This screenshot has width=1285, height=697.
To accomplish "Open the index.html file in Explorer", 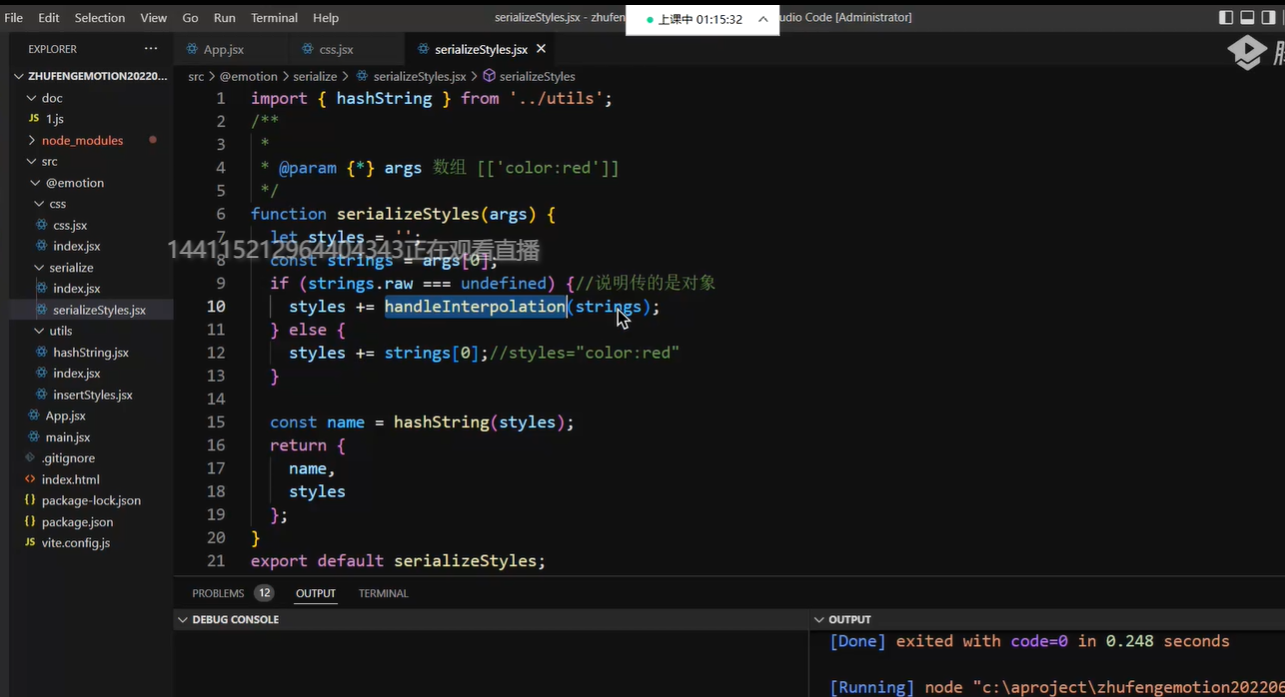I will pos(70,479).
